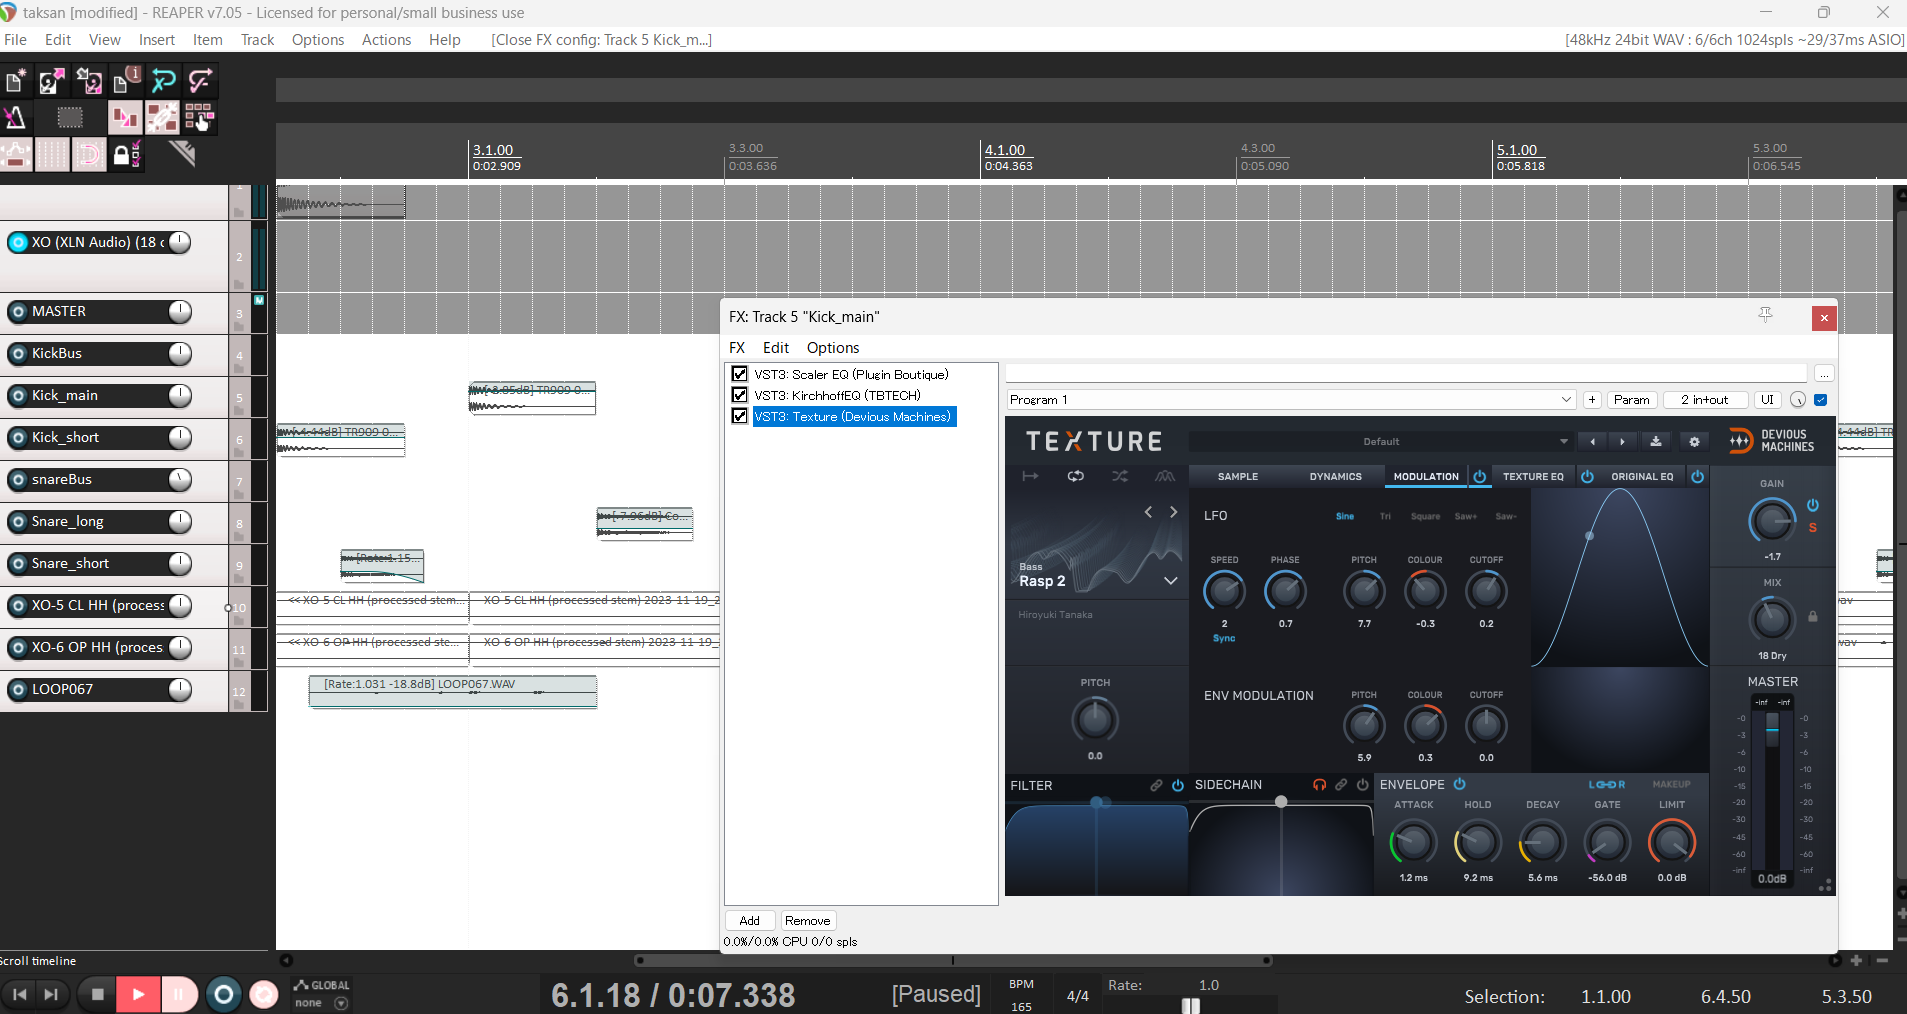This screenshot has width=1907, height=1014.
Task: Open the Actions menu
Action: pos(386,40)
